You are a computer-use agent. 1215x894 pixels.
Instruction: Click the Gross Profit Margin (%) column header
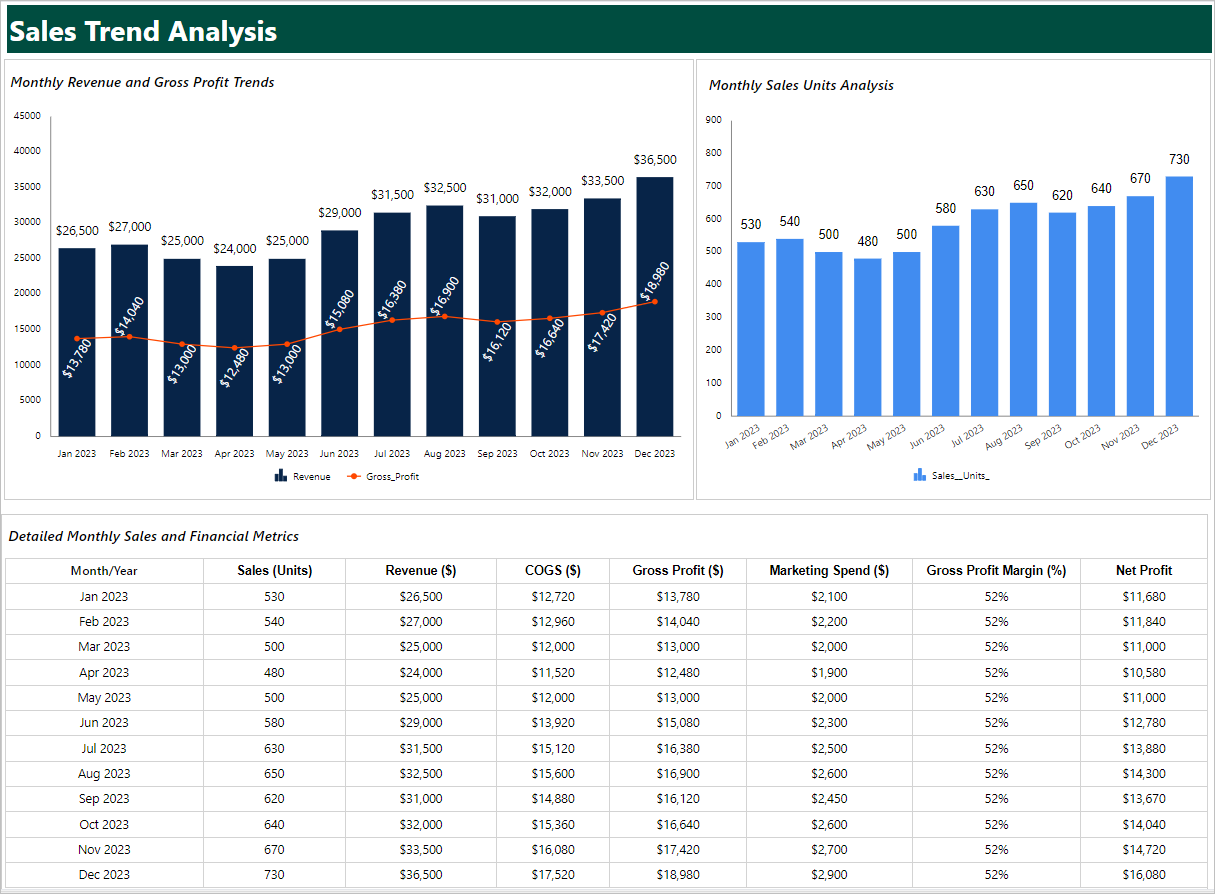[996, 571]
